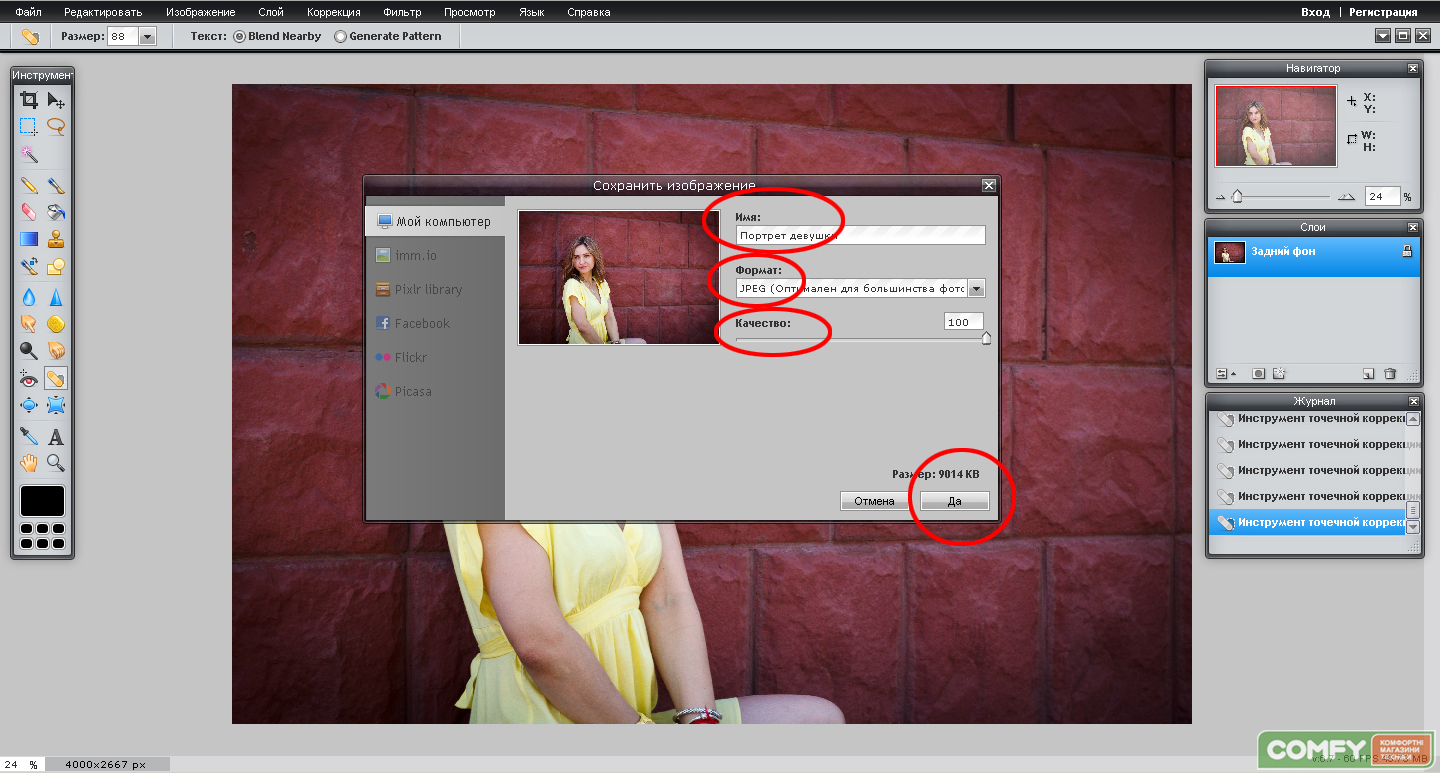1440x774 pixels.
Task: Click the Navigator zoom slider handle
Action: [1237, 197]
